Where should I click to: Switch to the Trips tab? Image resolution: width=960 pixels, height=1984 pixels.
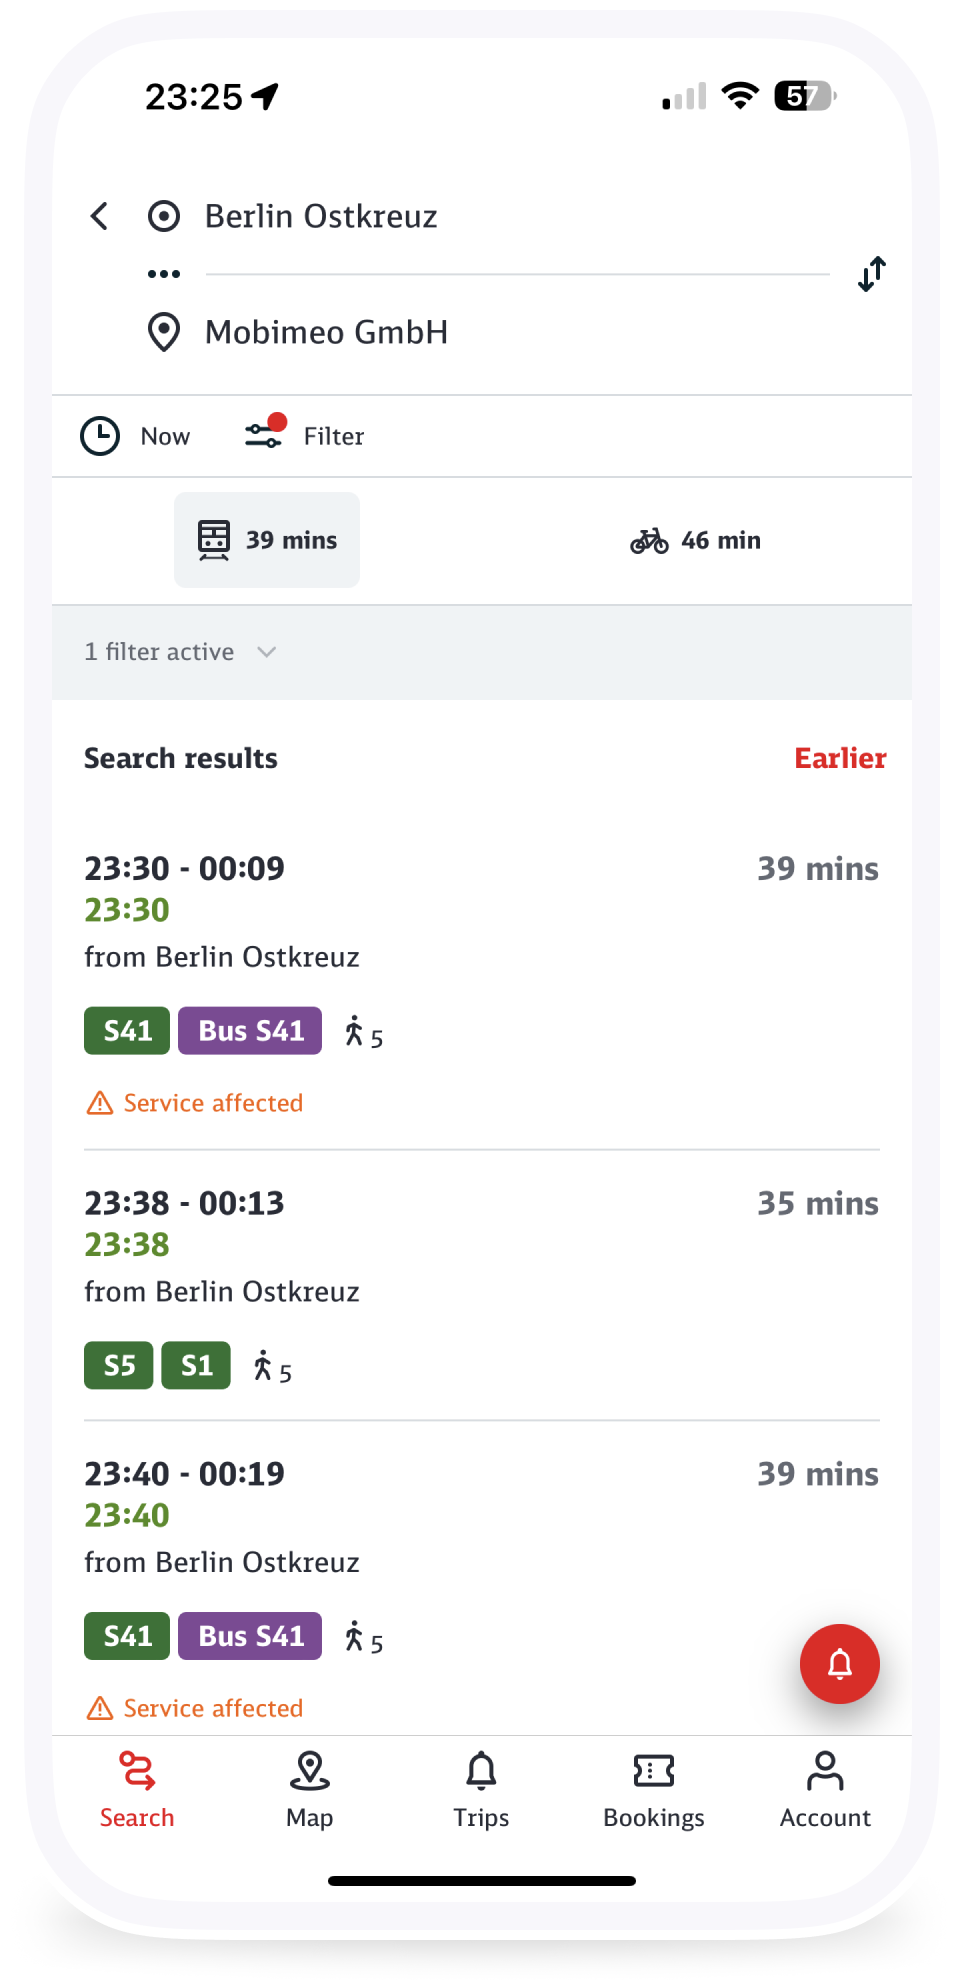[482, 1790]
